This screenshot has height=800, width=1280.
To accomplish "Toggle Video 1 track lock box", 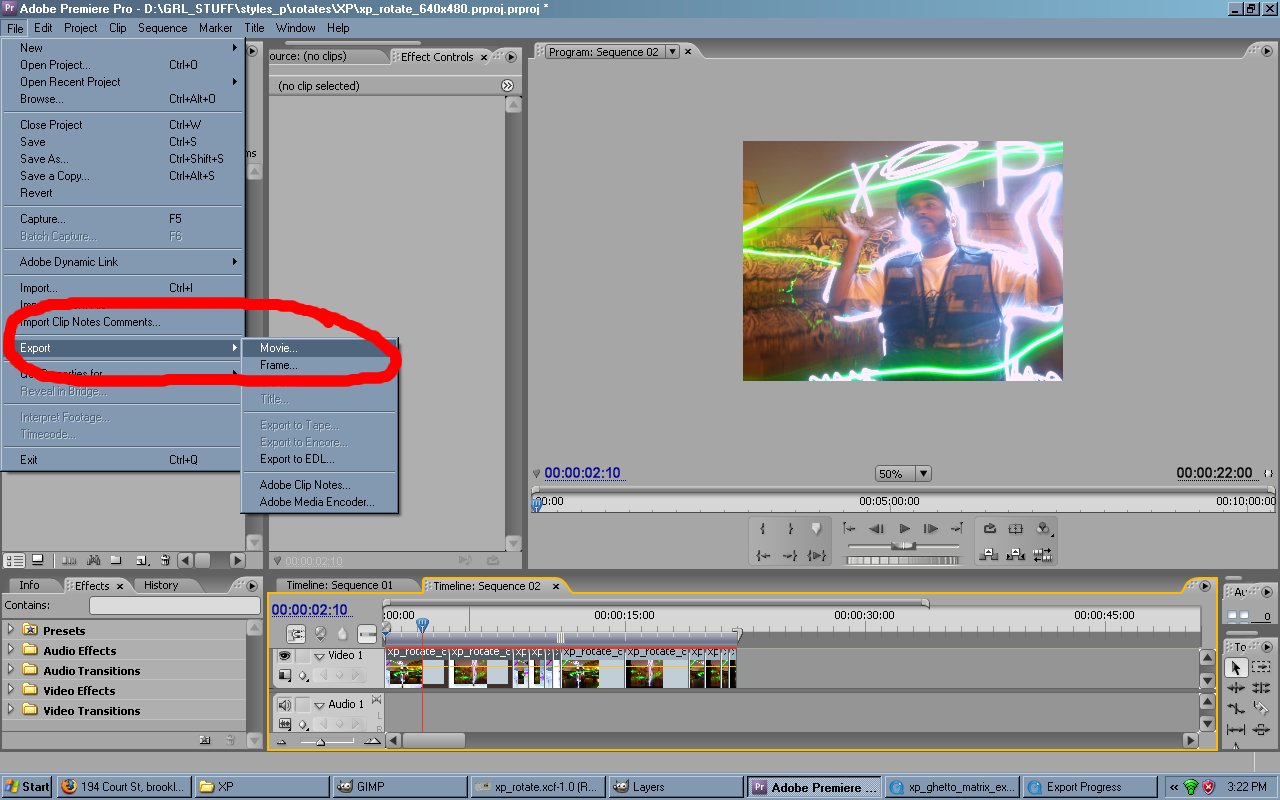I will point(302,656).
